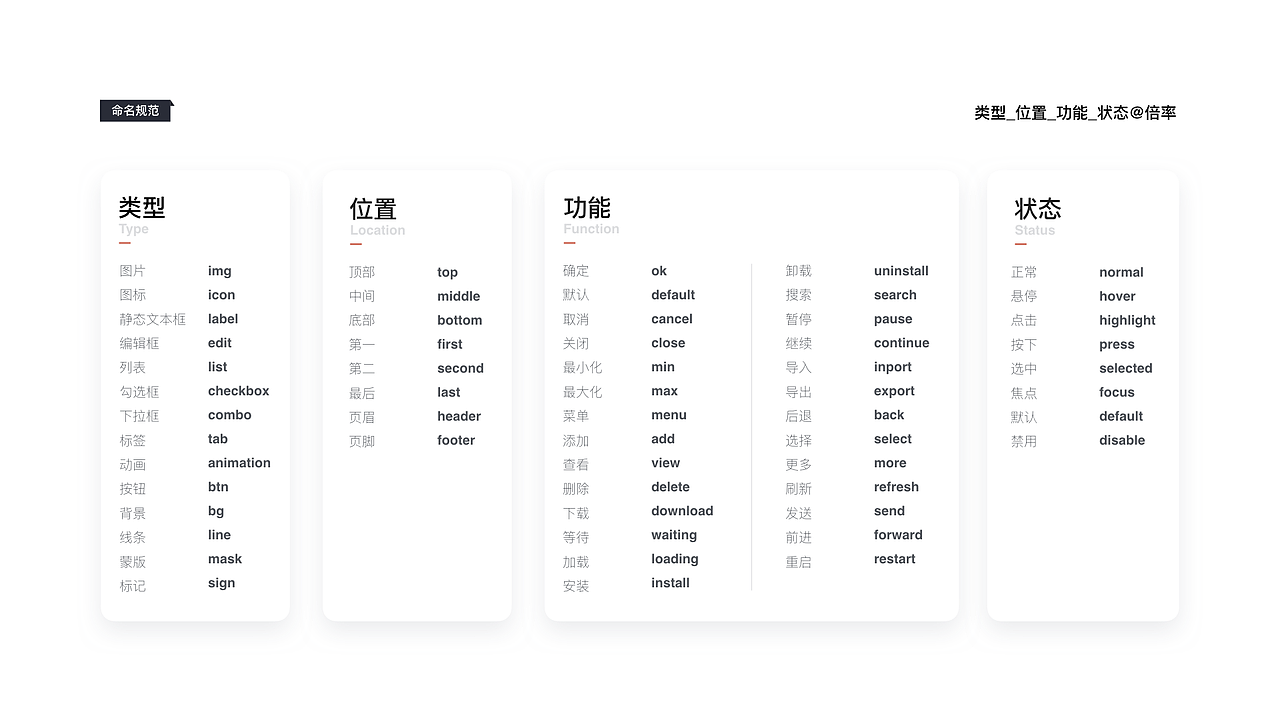
Task: Click the 'max' entry
Action: tap(664, 391)
